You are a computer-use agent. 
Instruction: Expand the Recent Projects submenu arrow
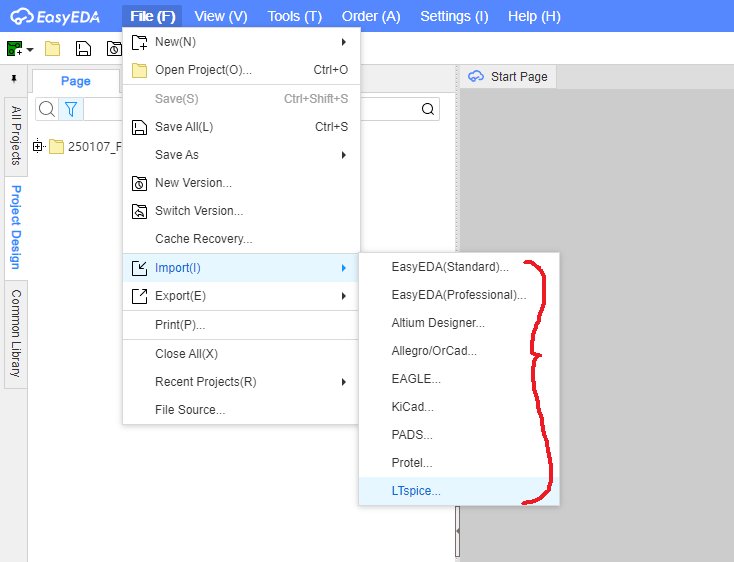344,382
